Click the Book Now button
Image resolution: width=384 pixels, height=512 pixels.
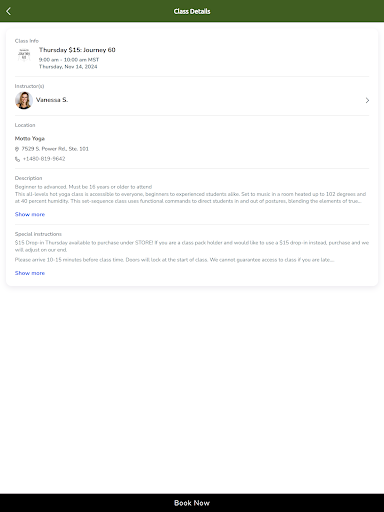192,503
